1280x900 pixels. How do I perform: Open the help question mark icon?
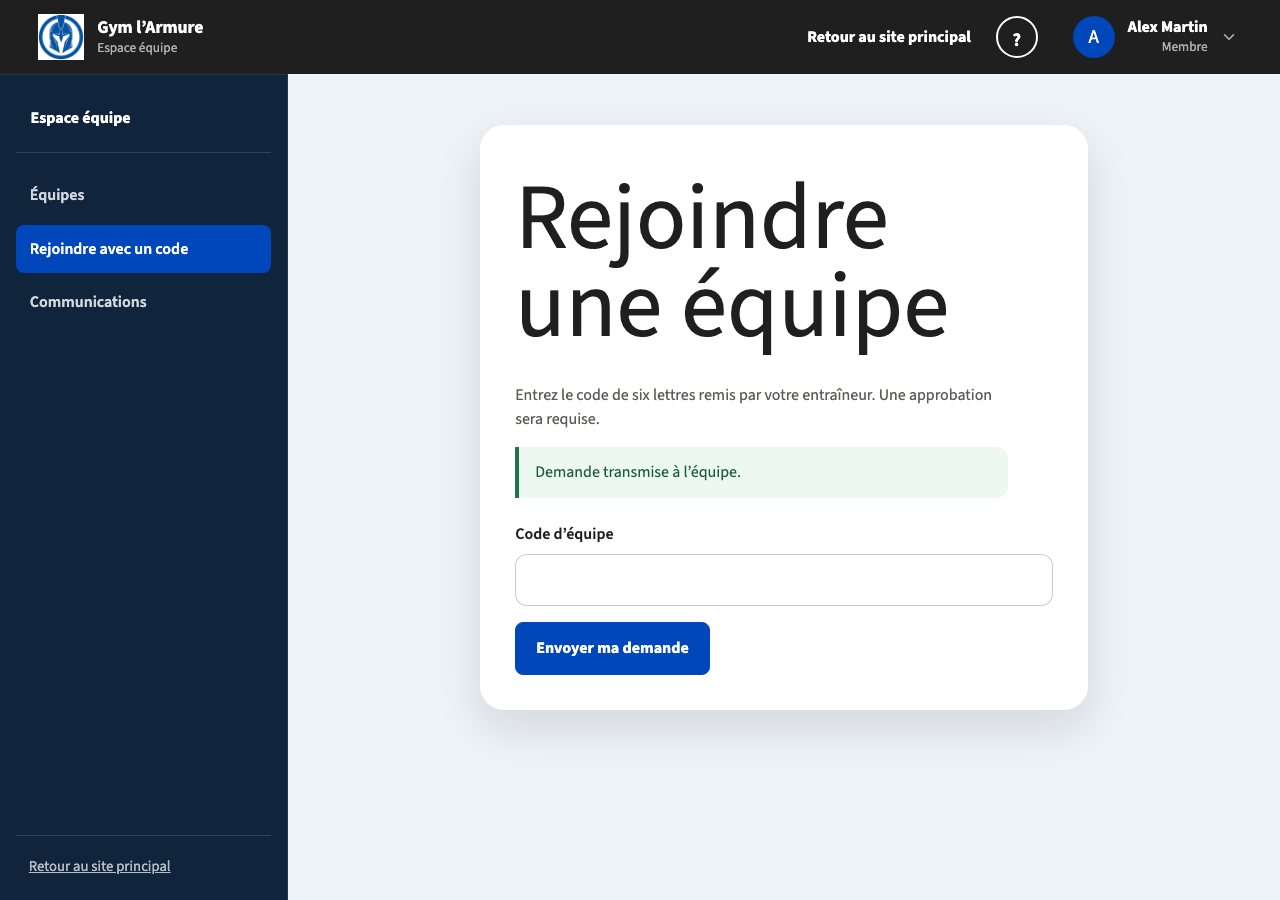1017,37
